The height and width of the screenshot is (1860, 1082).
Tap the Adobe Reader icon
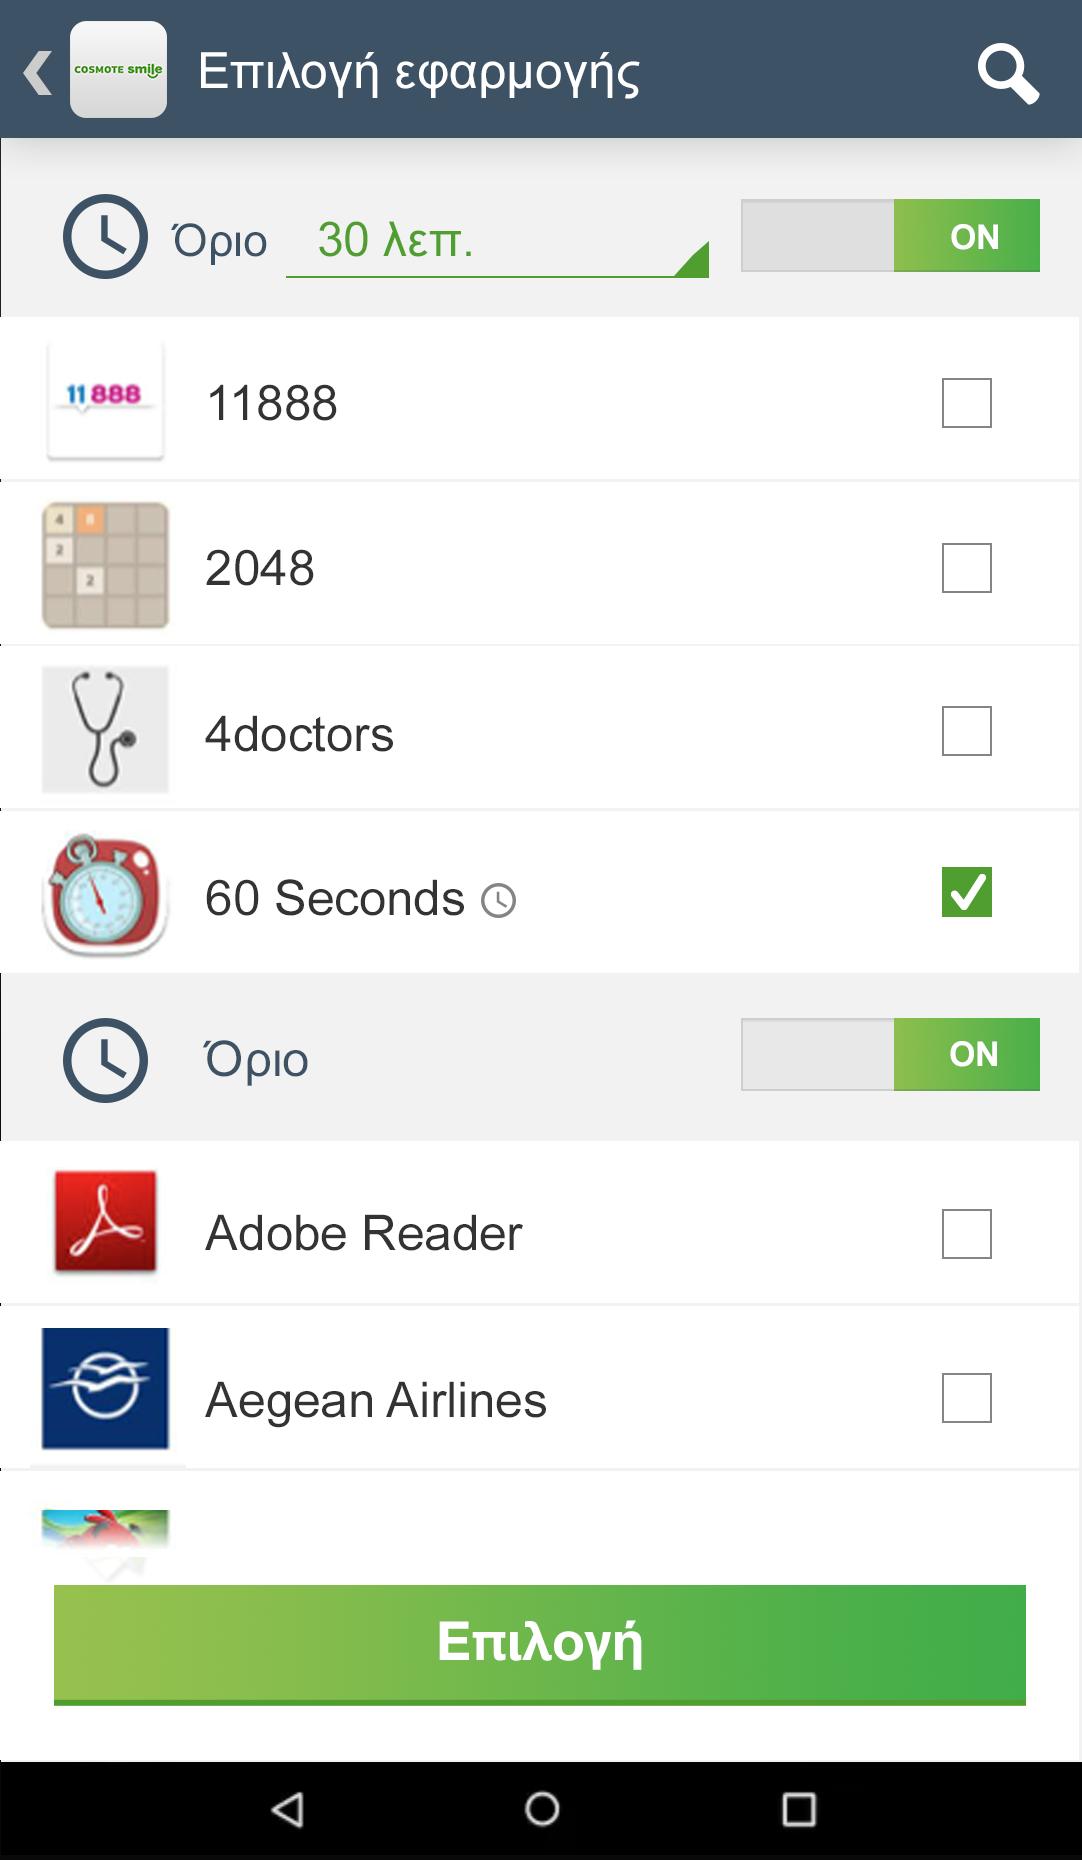point(105,1222)
